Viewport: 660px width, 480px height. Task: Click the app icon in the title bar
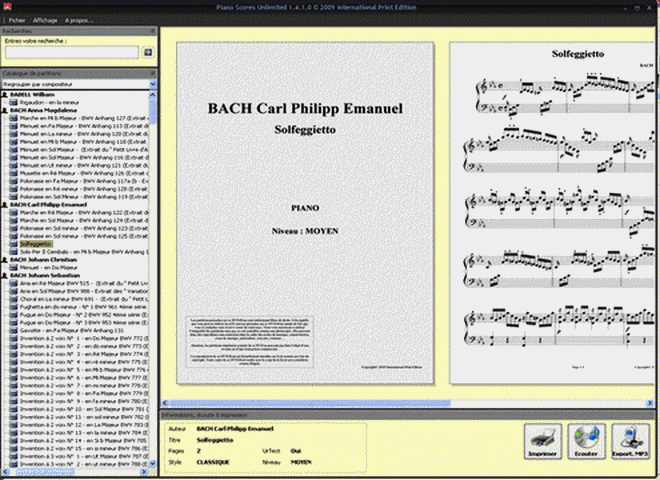pyautogui.click(x=7, y=6)
